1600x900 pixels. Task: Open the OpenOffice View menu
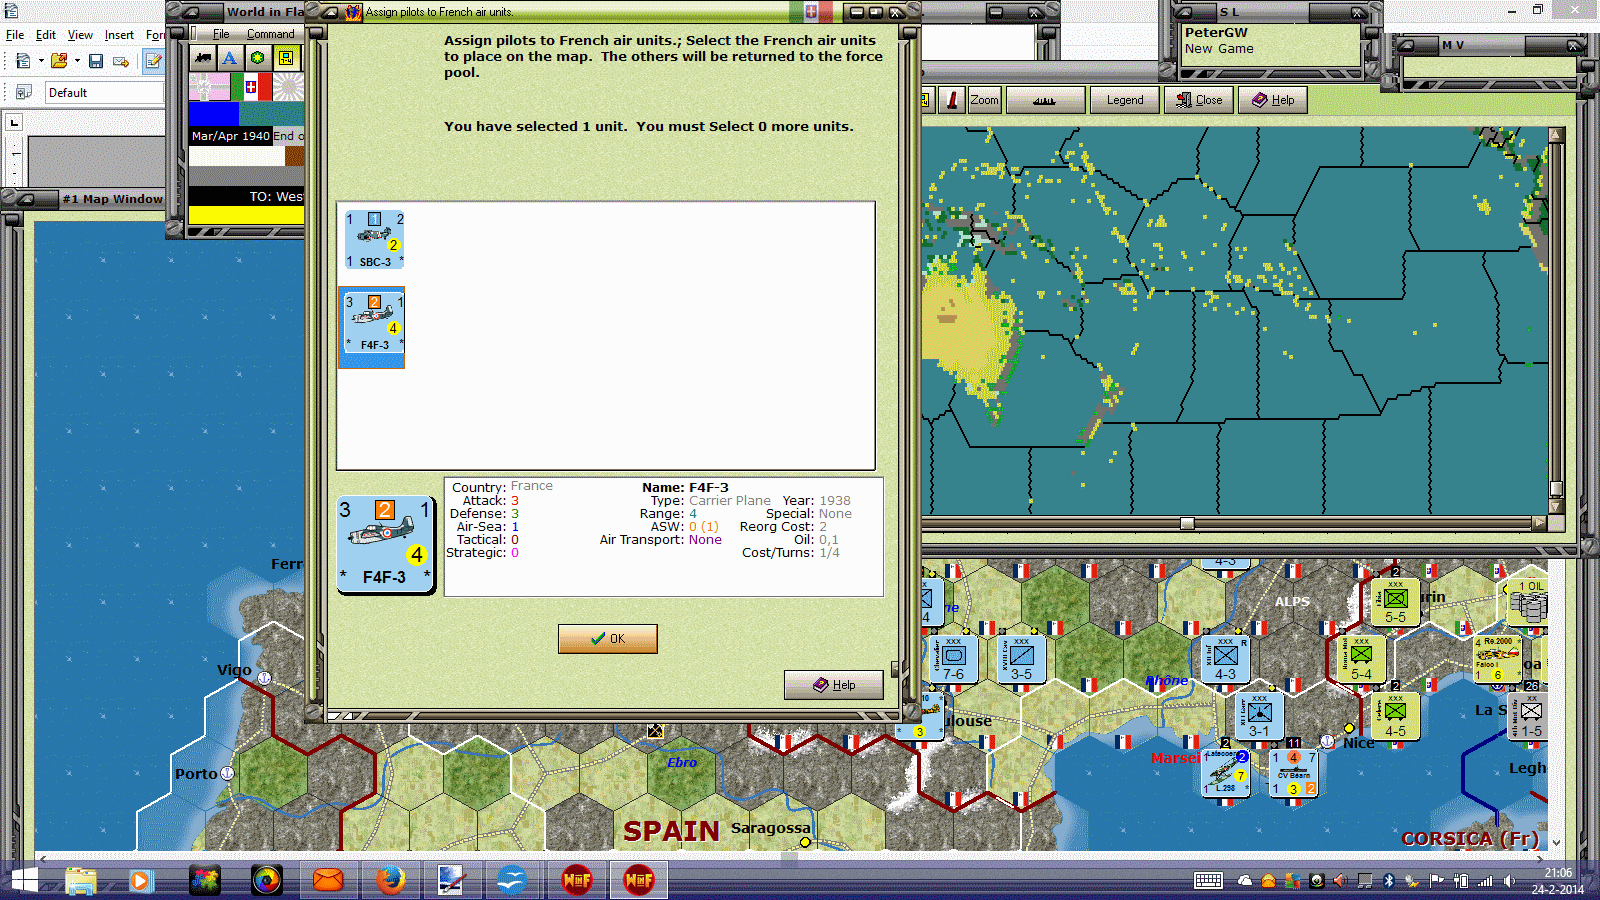[80, 35]
